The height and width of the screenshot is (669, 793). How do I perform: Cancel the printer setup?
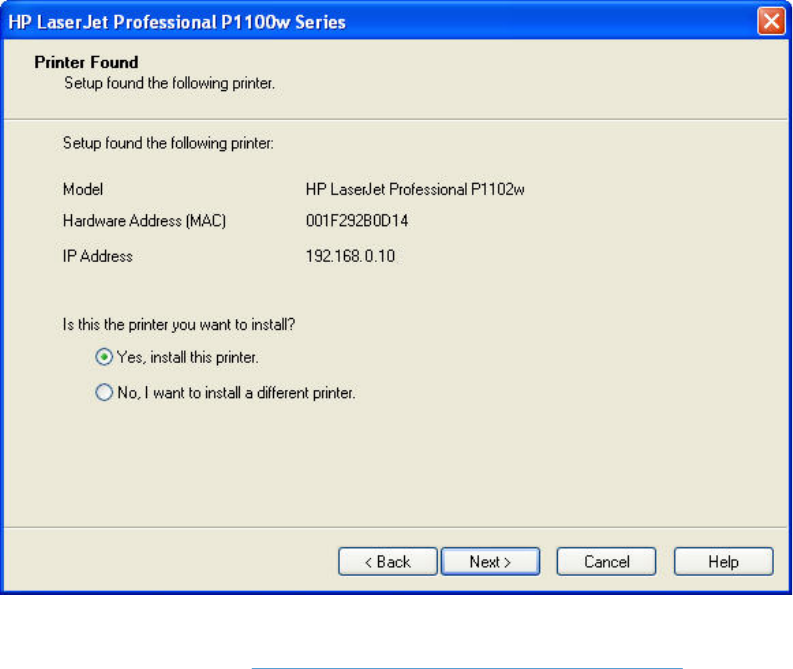(x=606, y=562)
